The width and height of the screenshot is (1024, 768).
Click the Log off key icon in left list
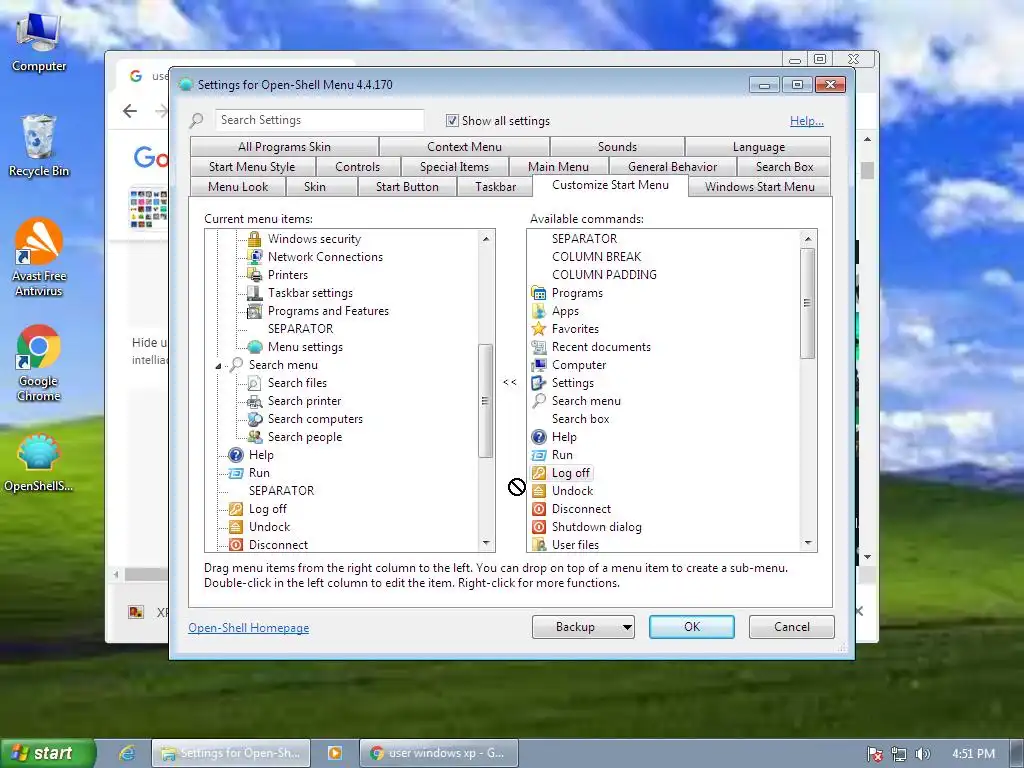(x=236, y=509)
